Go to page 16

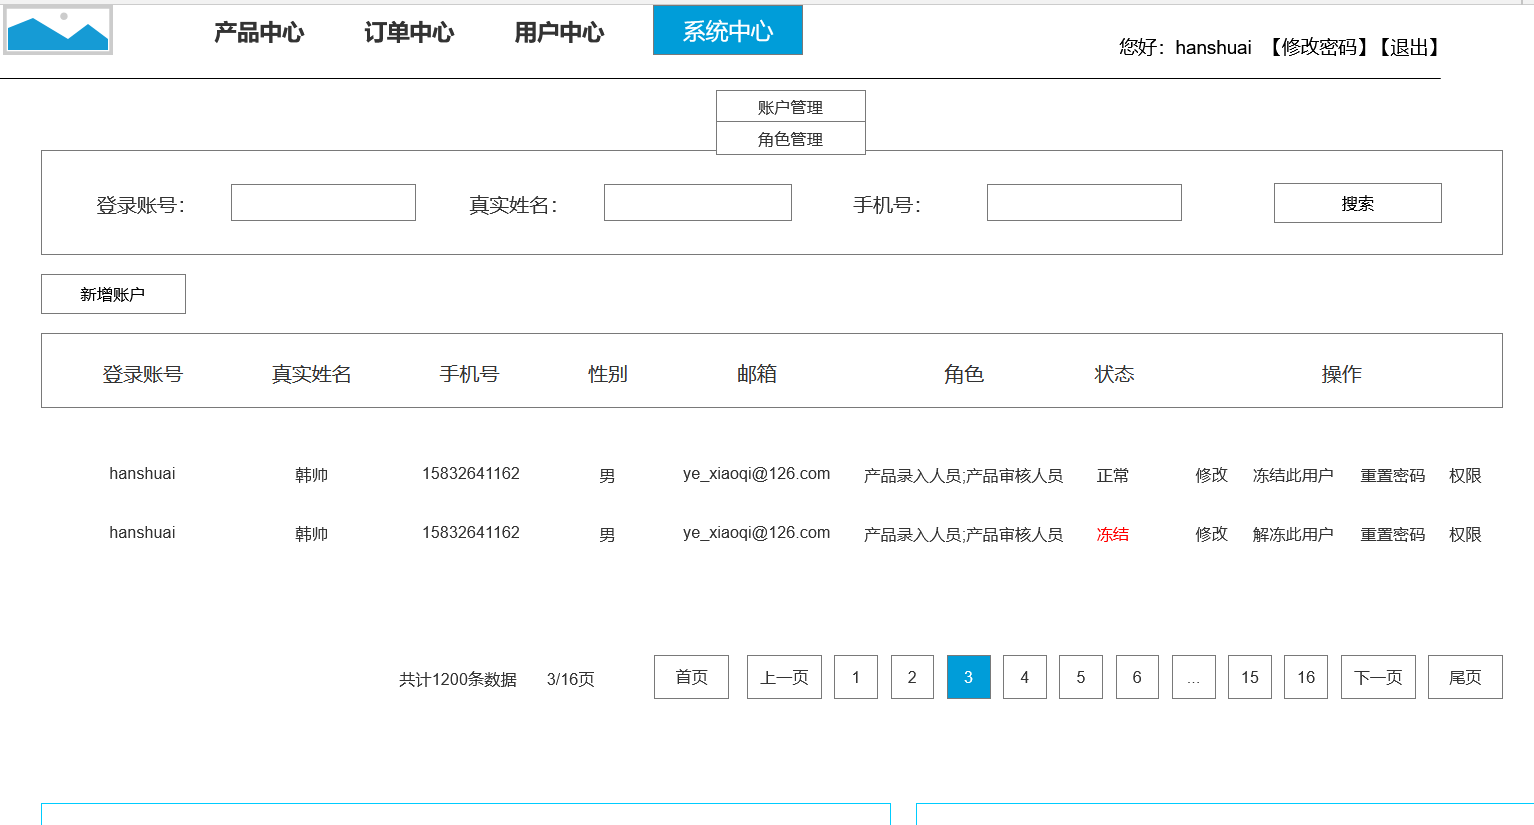pyautogui.click(x=1306, y=677)
